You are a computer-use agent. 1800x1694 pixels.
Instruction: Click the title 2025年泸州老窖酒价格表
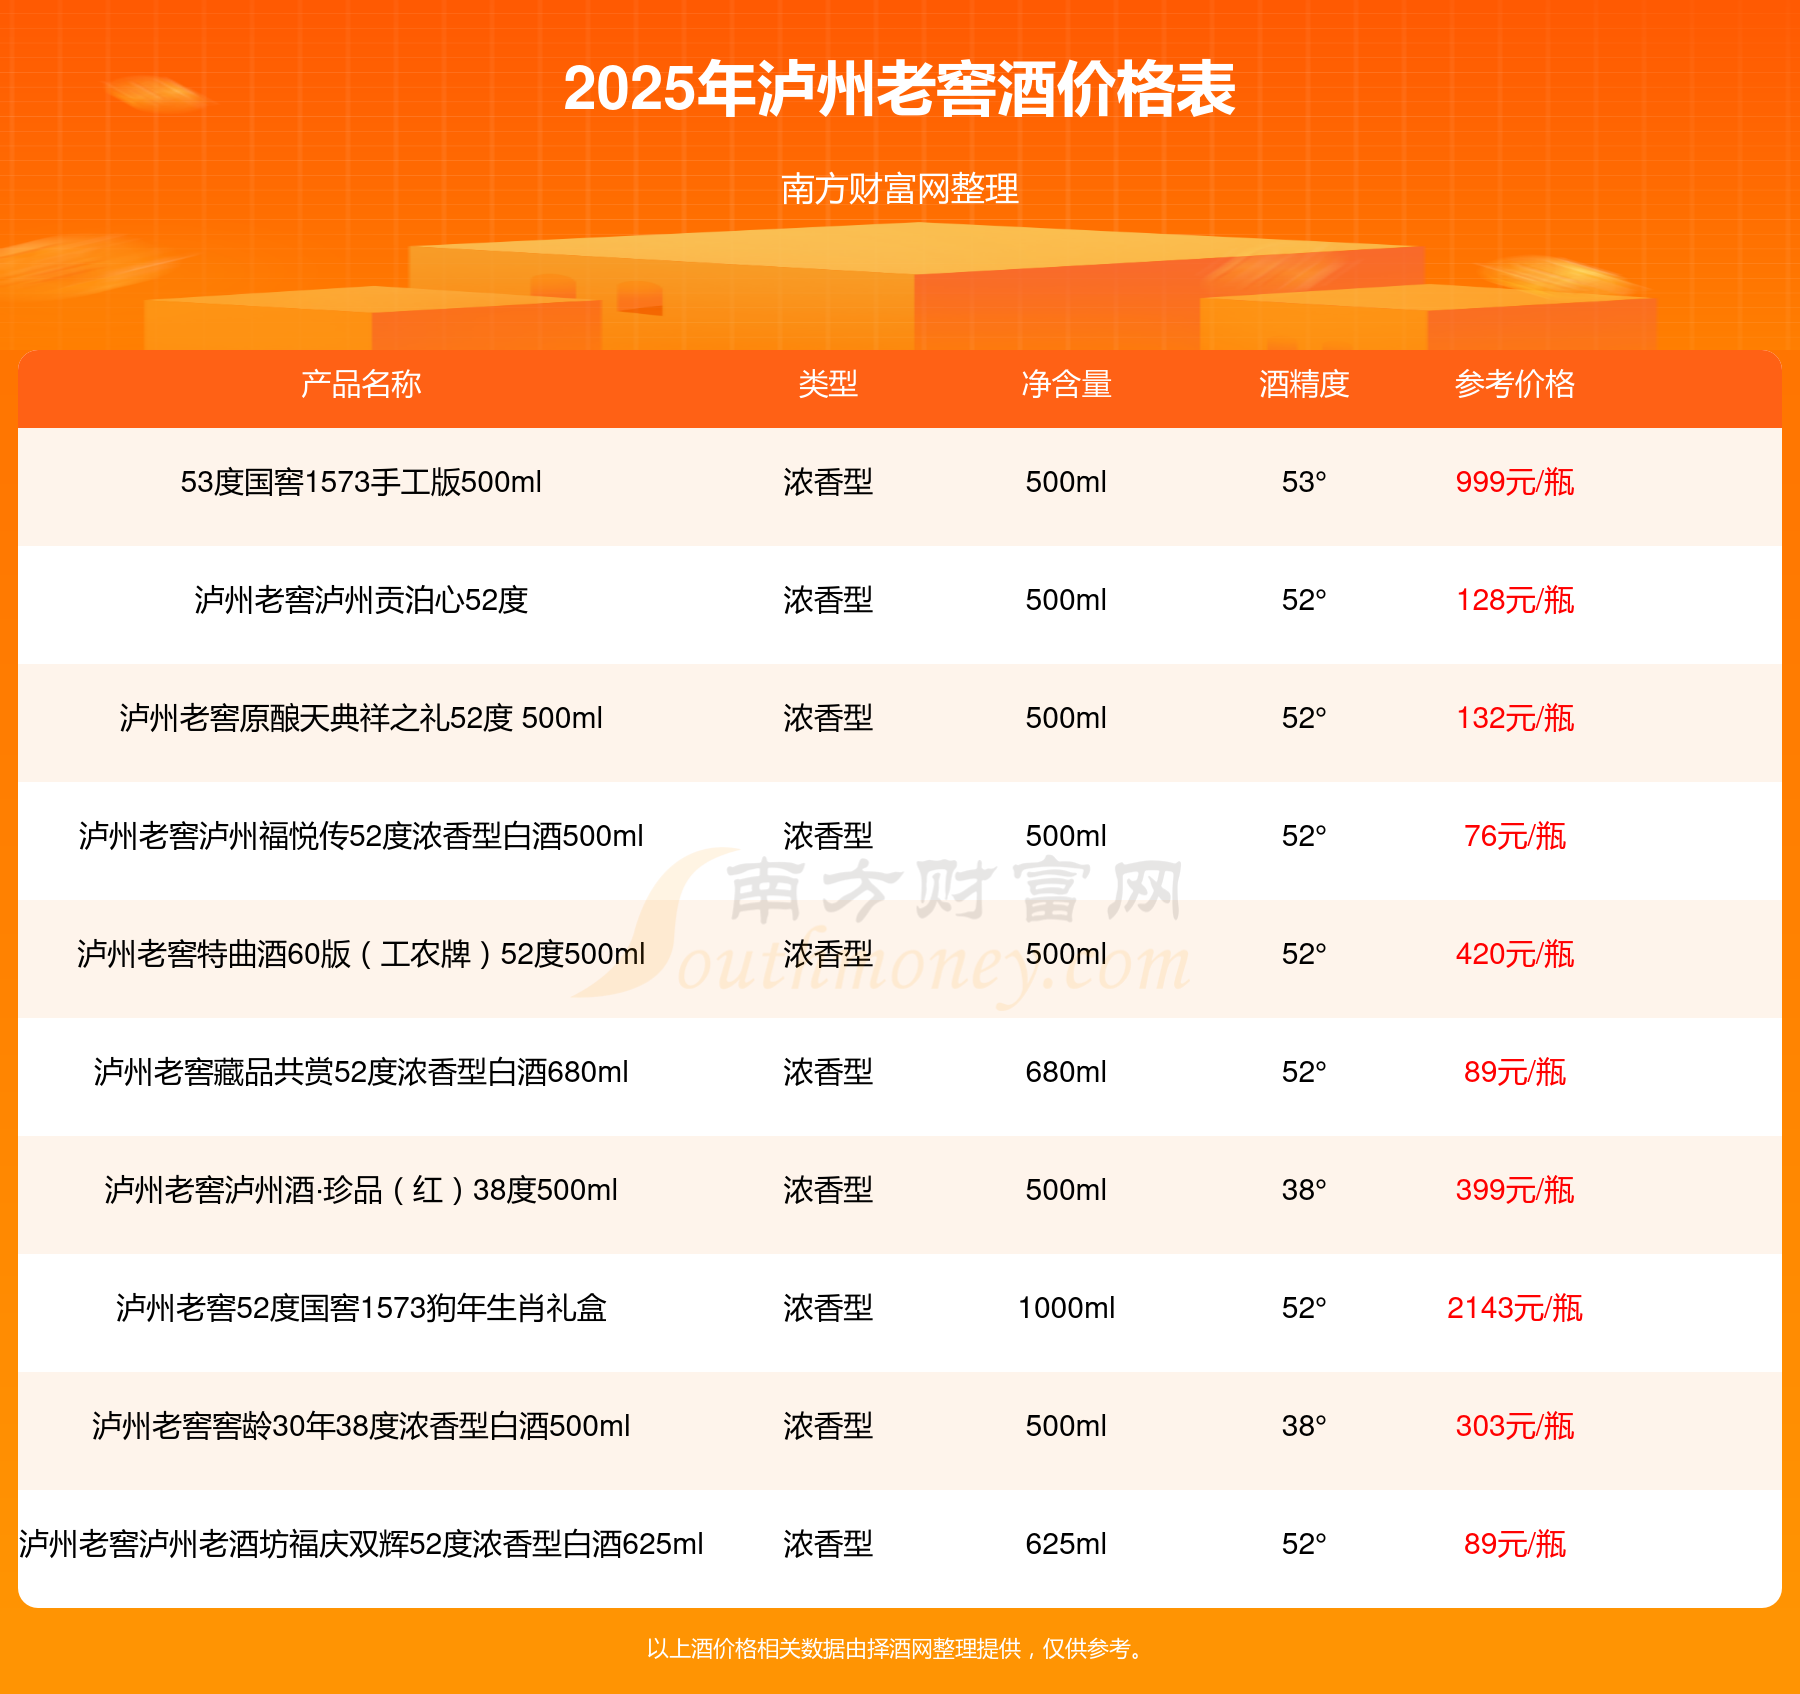pos(899,89)
